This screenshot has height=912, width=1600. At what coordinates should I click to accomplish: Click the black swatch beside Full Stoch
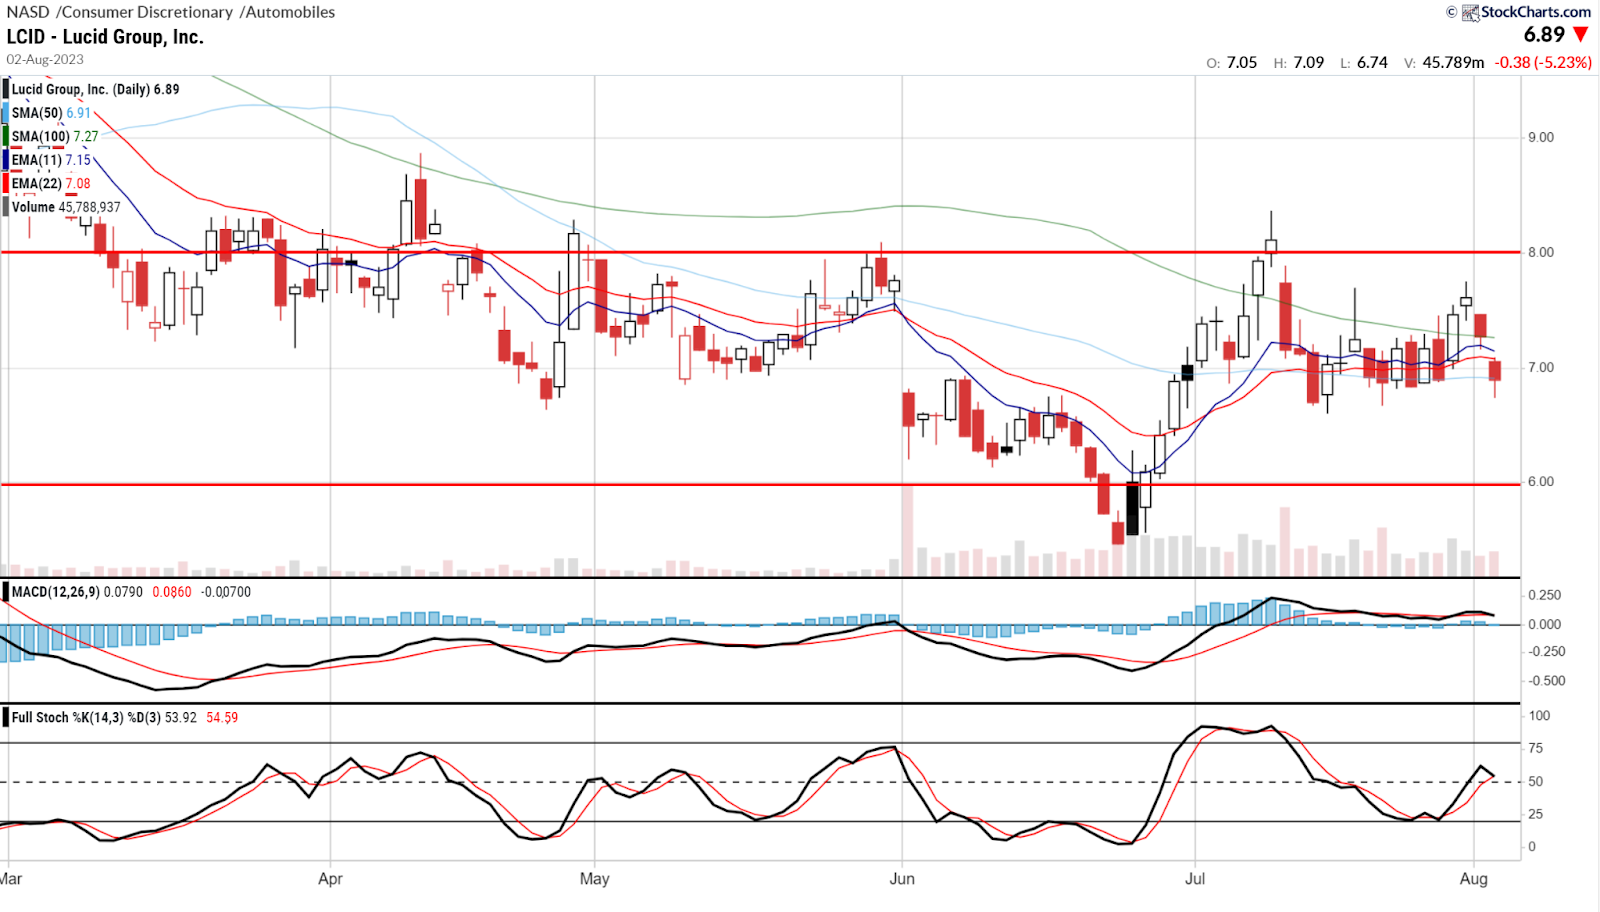5,717
